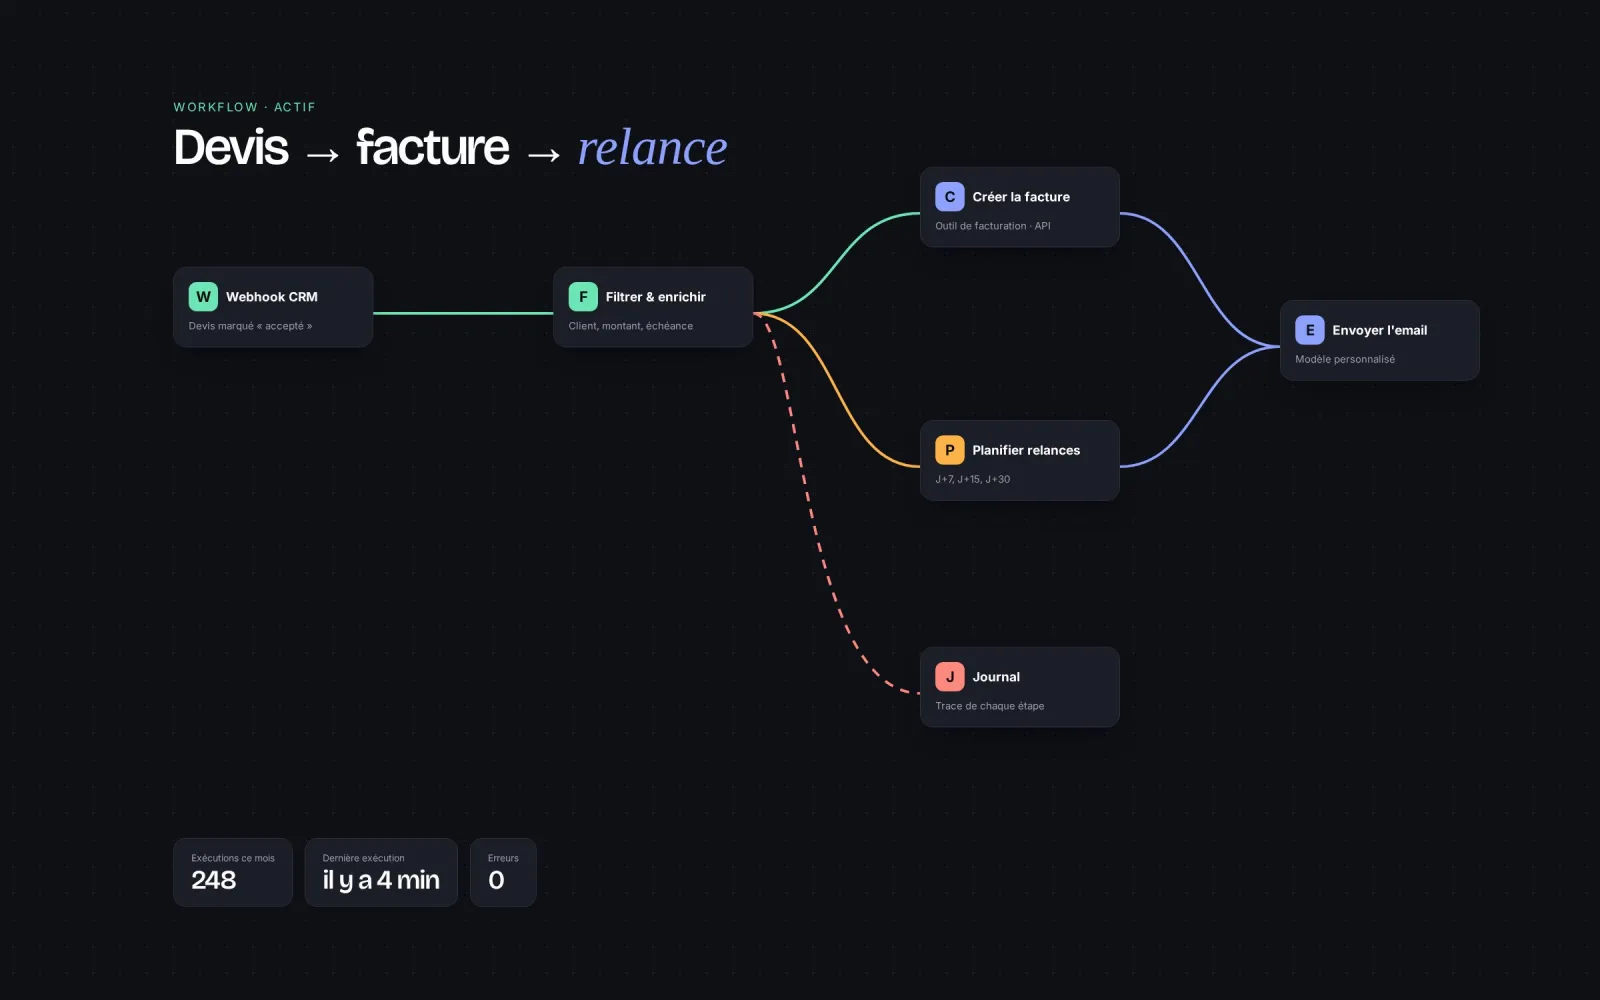Open the Dernière exécution stat card
The image size is (1600, 1000).
381,872
